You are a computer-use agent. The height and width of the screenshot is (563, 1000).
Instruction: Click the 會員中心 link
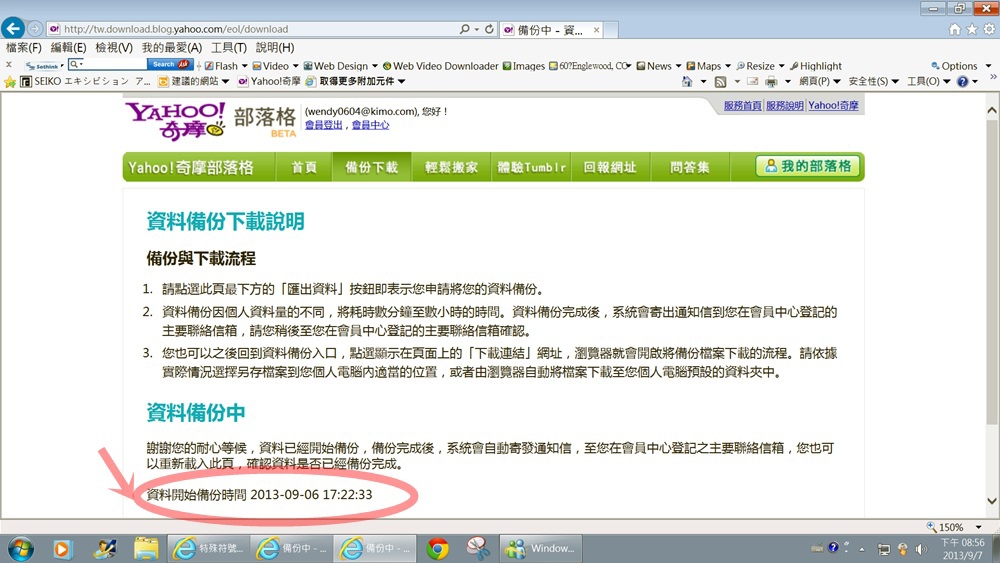pyautogui.click(x=370, y=125)
